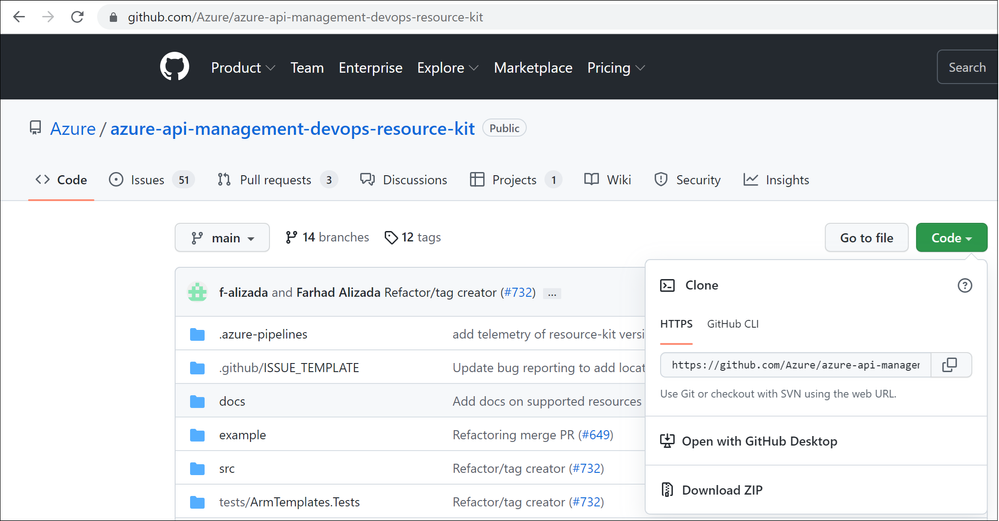This screenshot has width=999, height=521.
Task: Click the Go to file button
Action: 866,238
